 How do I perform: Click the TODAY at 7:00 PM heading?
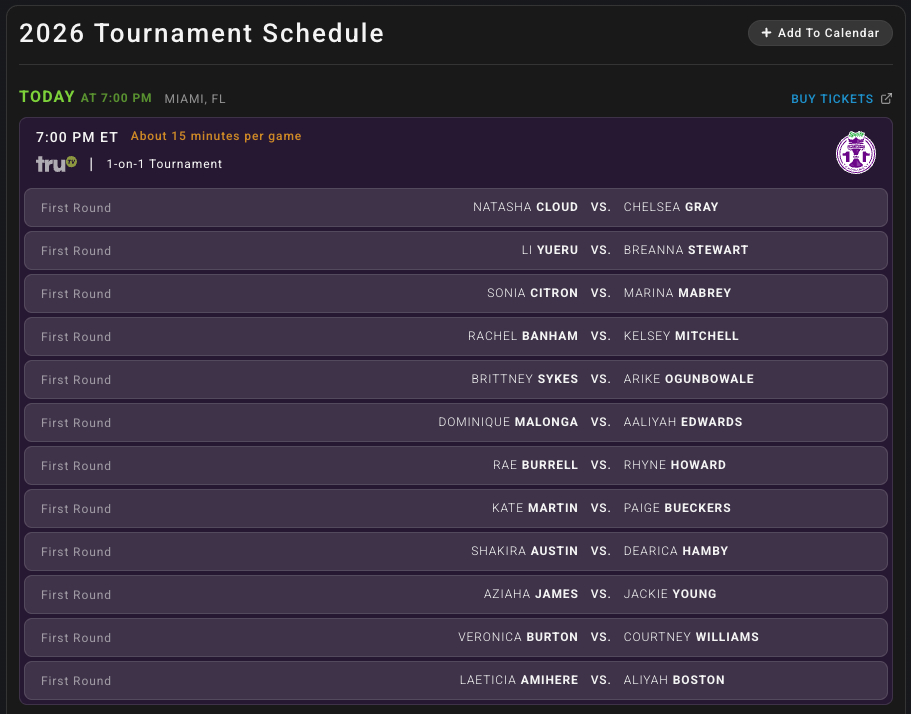point(85,97)
